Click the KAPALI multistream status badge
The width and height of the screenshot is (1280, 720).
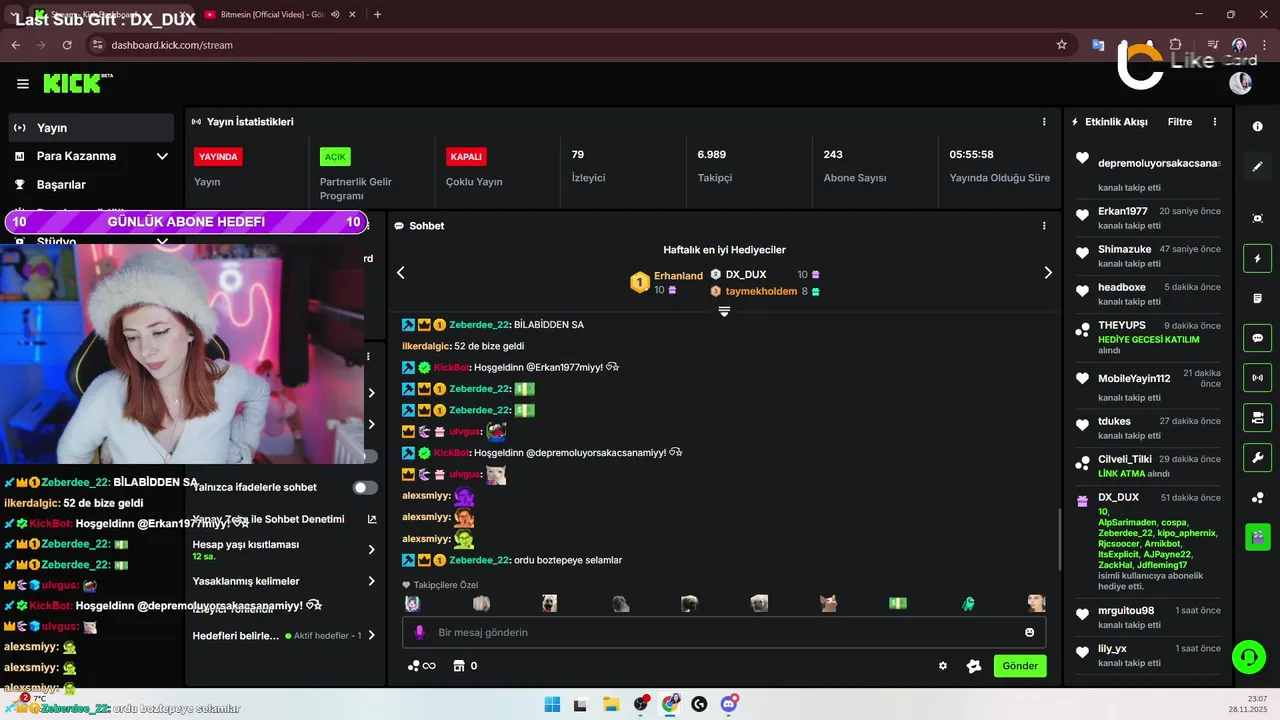466,157
